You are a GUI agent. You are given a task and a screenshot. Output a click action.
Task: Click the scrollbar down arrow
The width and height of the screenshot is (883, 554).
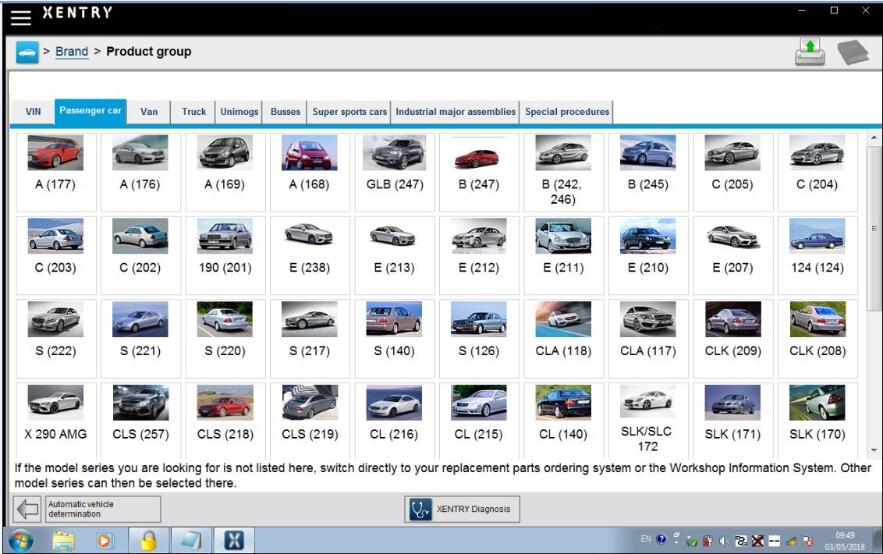874,450
